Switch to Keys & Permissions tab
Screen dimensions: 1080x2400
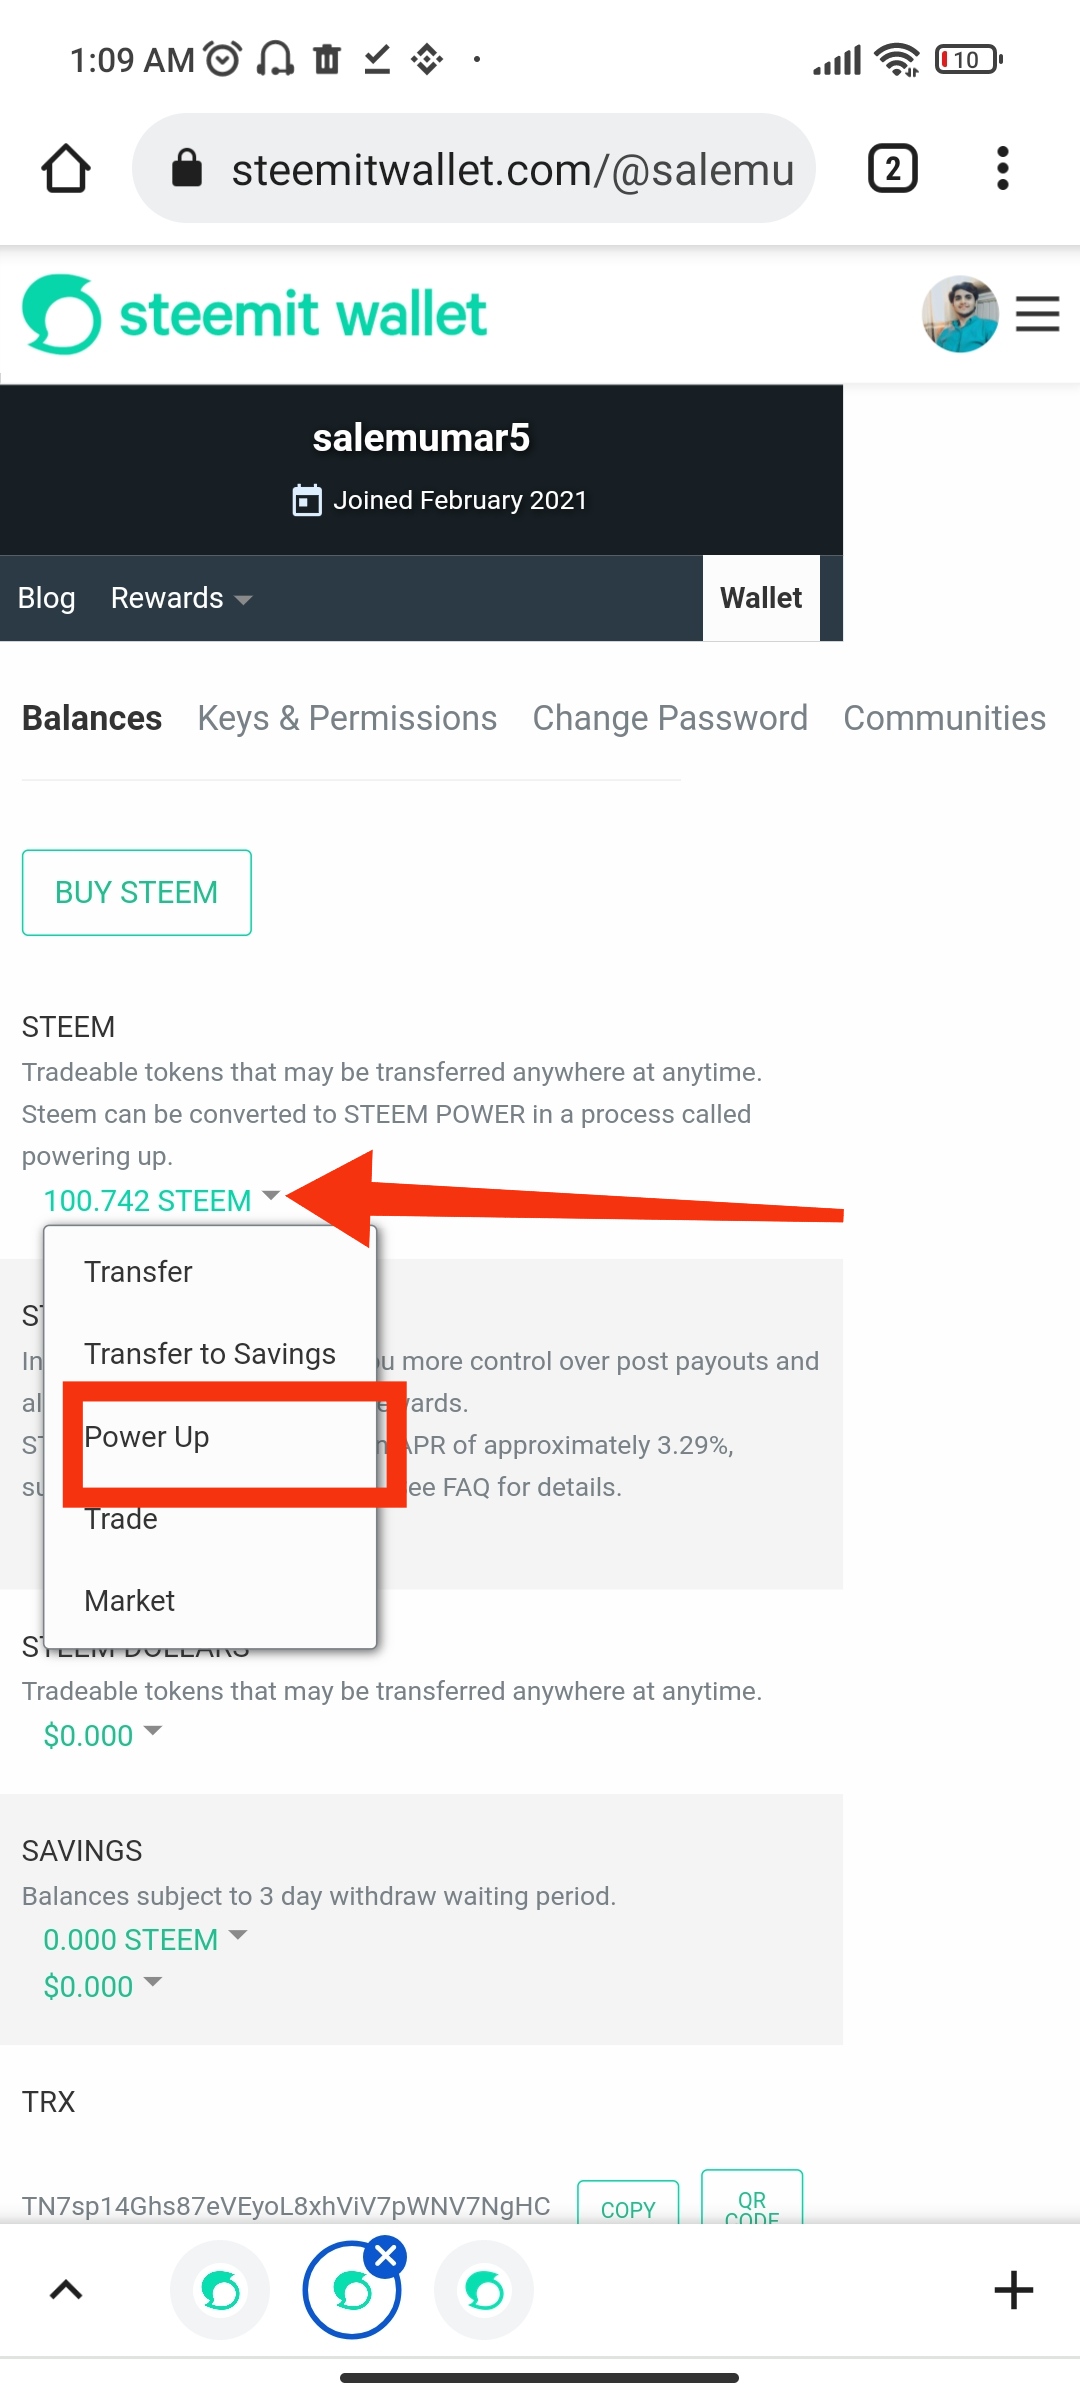pyautogui.click(x=347, y=718)
